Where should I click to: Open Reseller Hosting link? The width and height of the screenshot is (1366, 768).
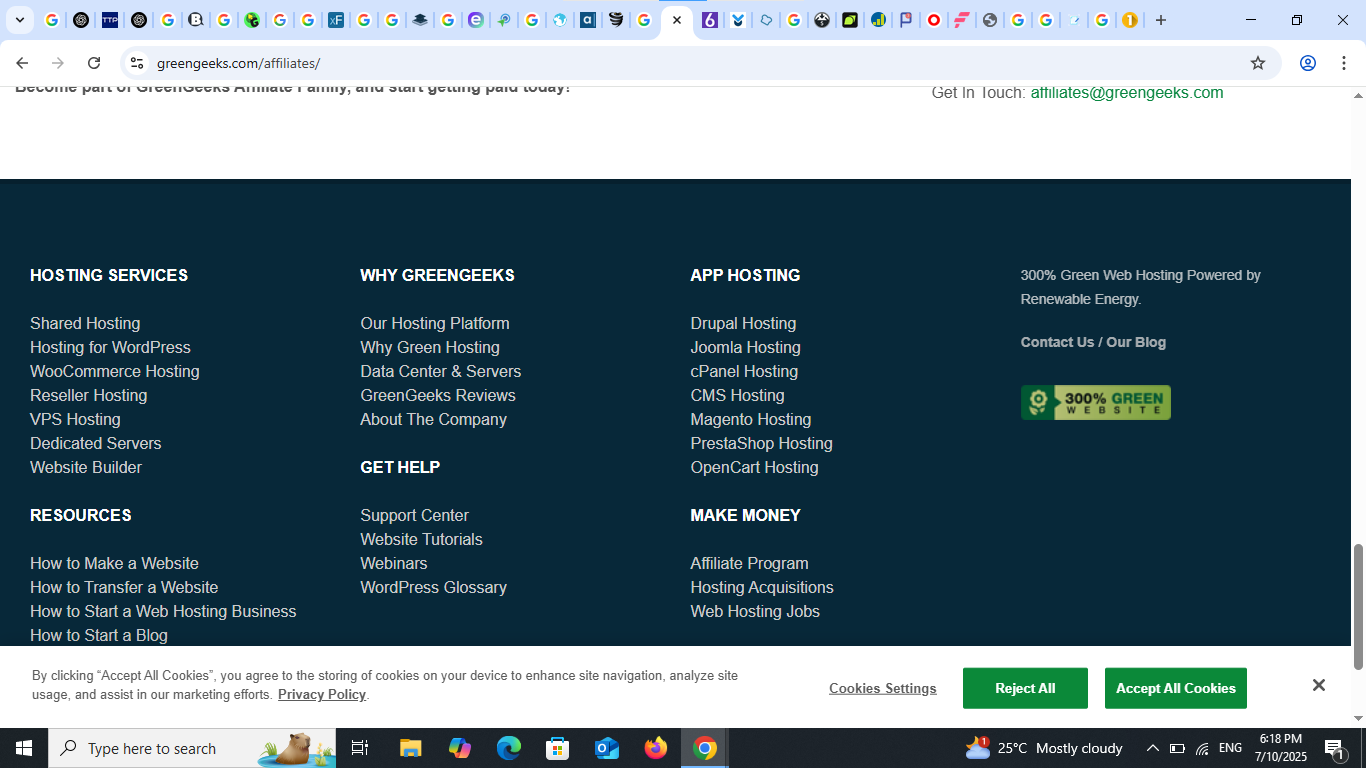point(89,395)
